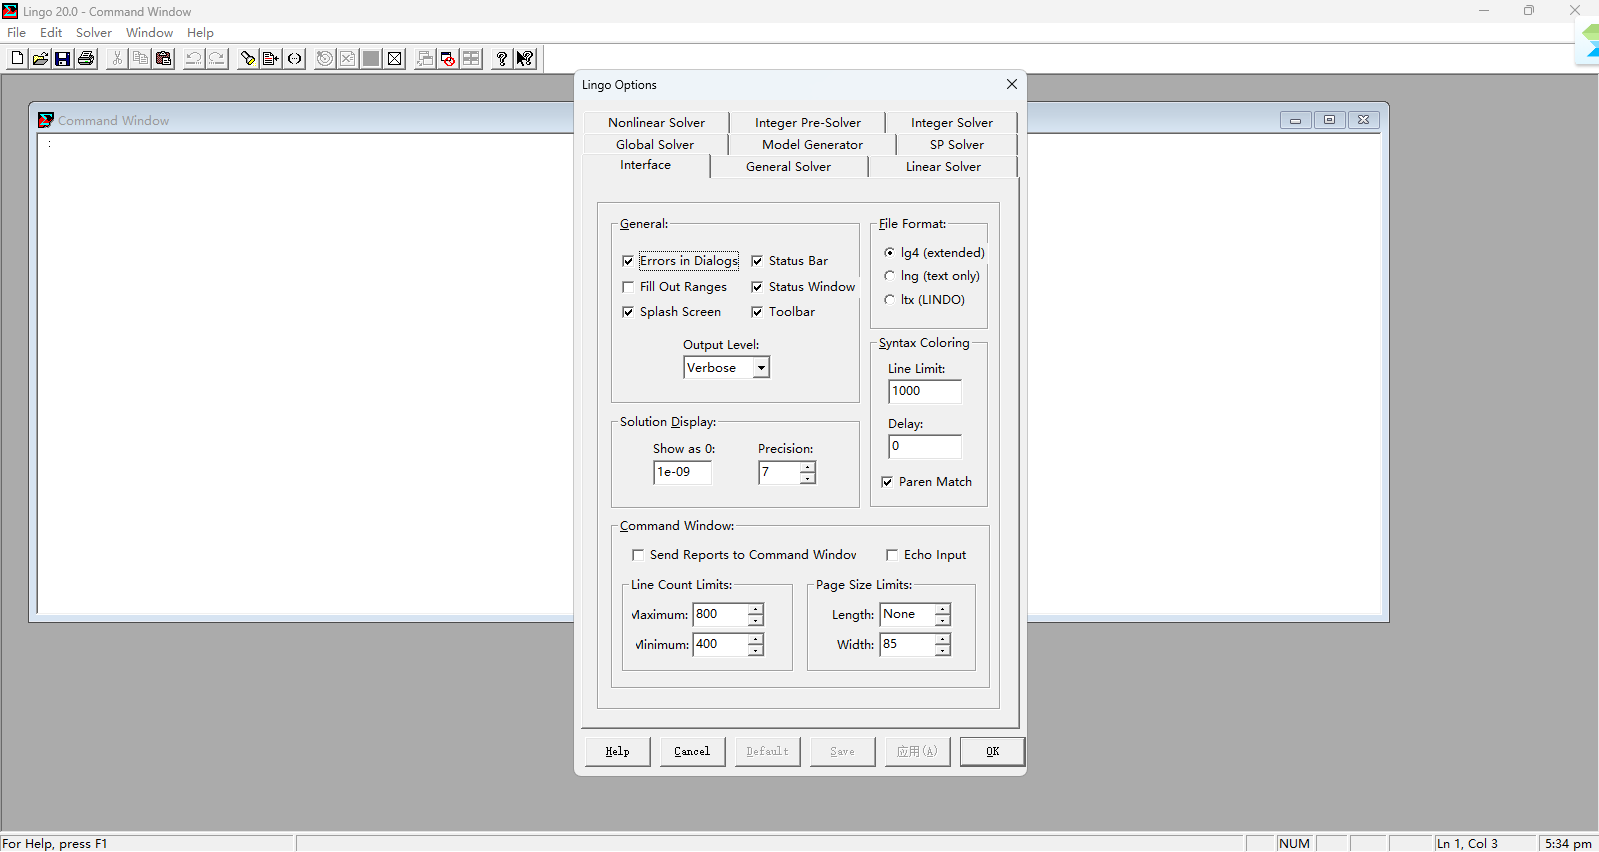This screenshot has width=1599, height=852.
Task: Uncheck Errors in Dialogs checkbox
Action: [x=680, y=261]
